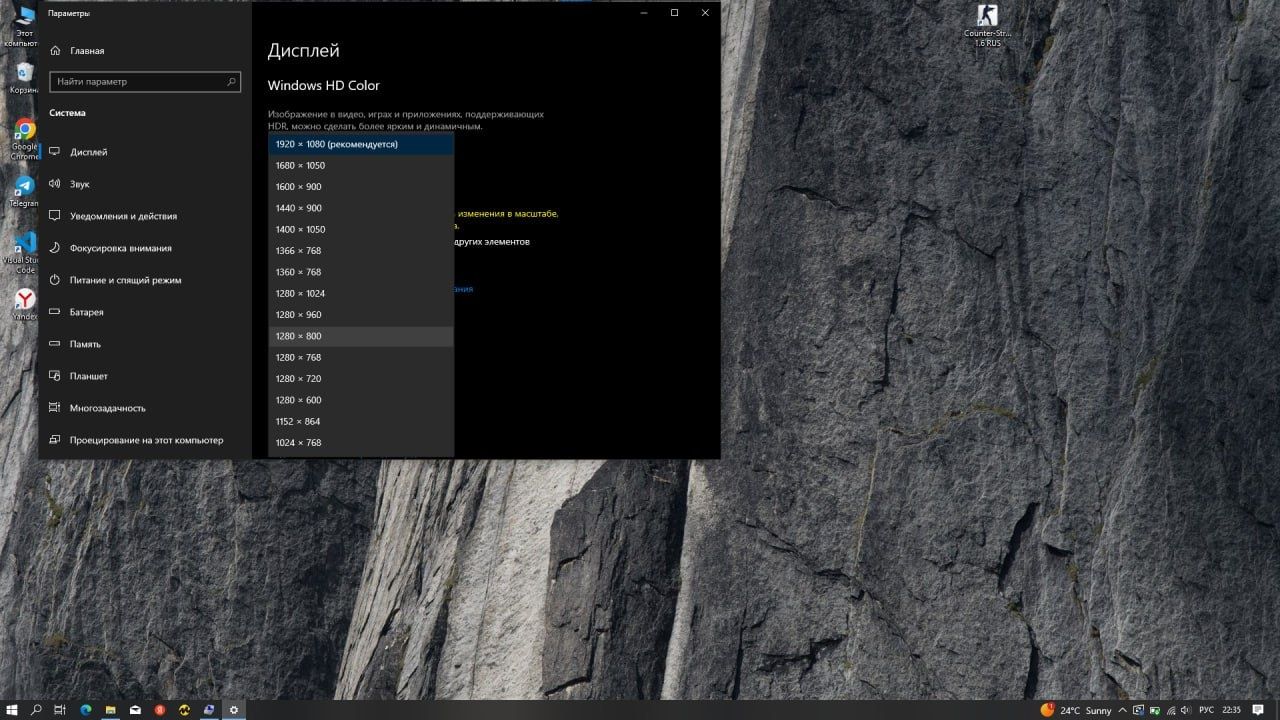This screenshot has width=1280, height=720.
Task: Focus the Найти параметр search field
Action: coord(145,82)
